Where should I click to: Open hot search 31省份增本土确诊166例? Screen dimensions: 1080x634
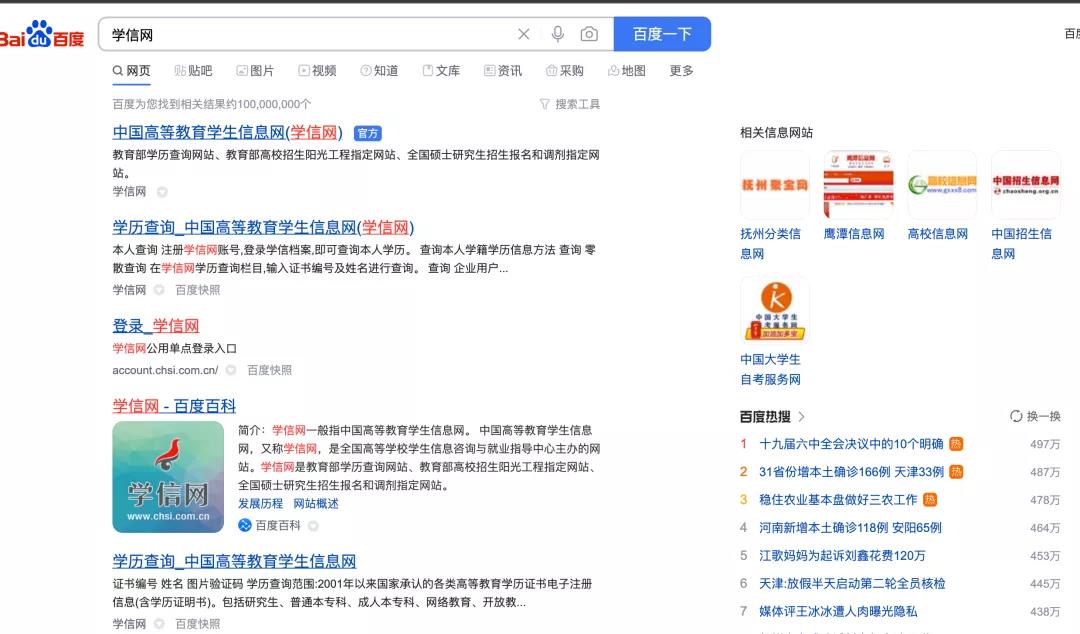coord(851,472)
